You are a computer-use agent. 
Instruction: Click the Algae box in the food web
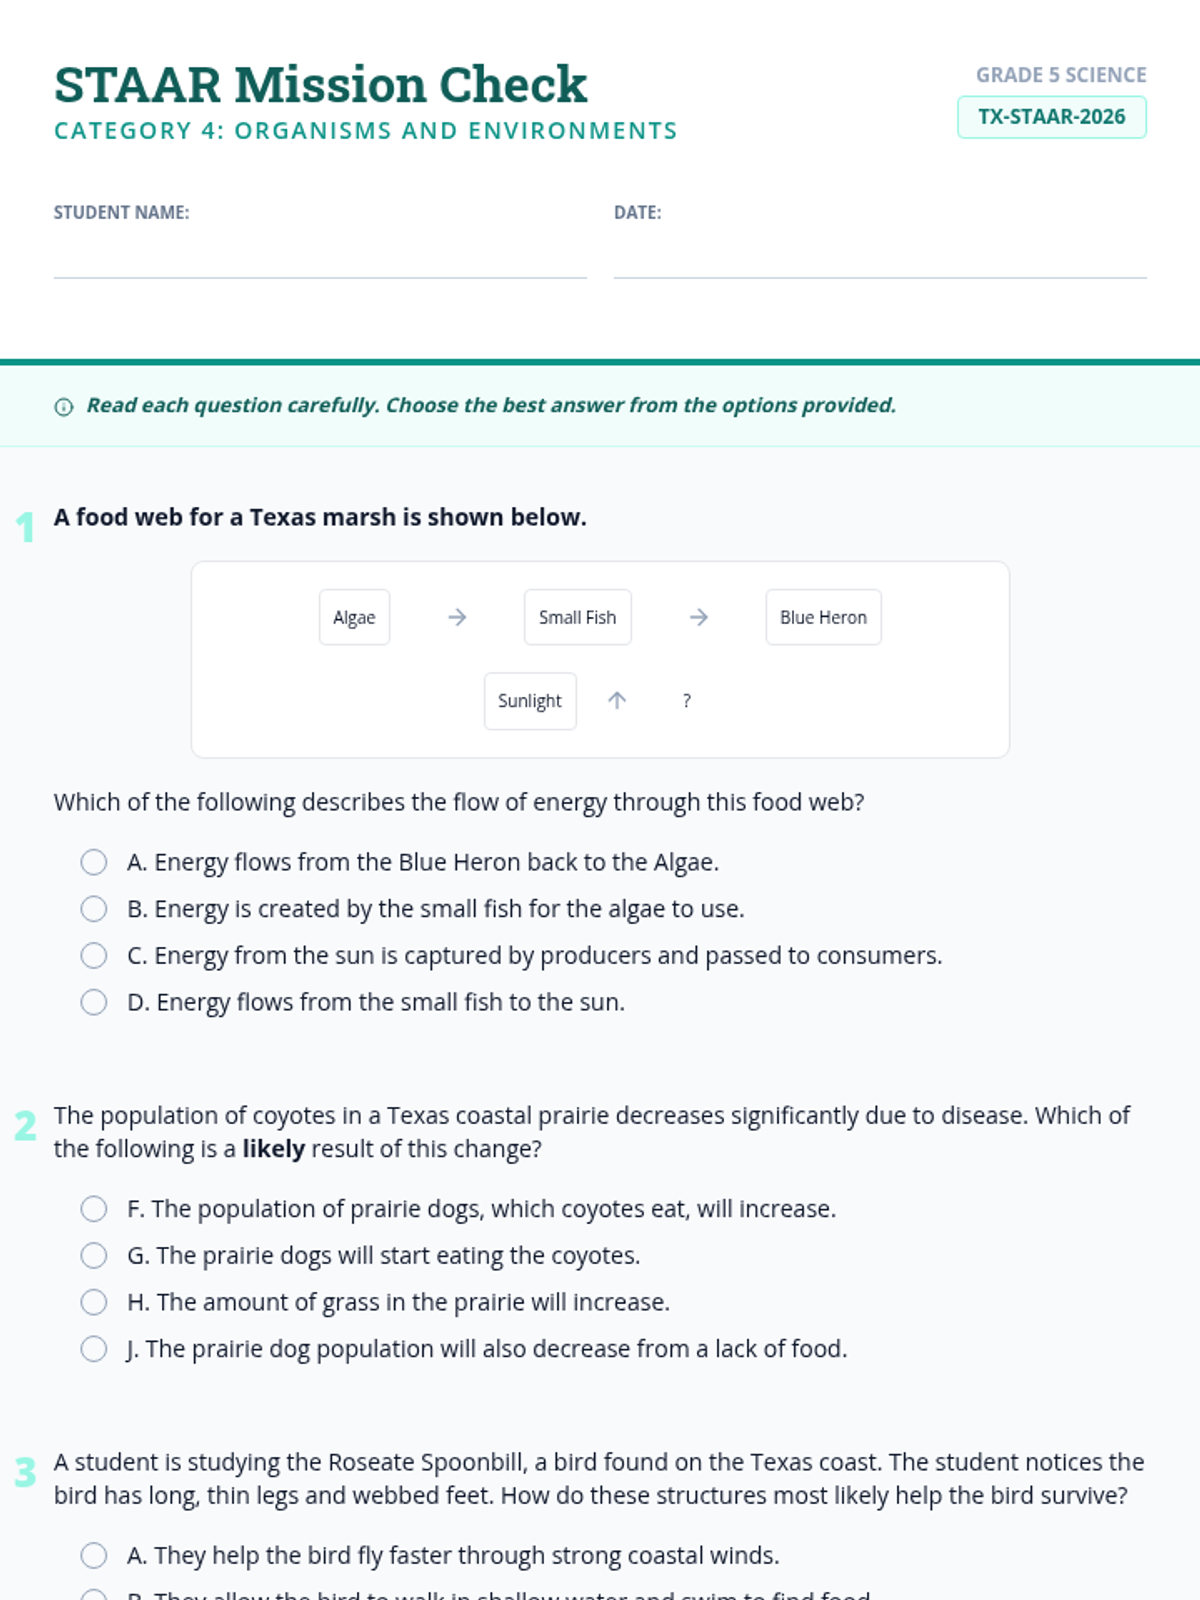tap(354, 618)
